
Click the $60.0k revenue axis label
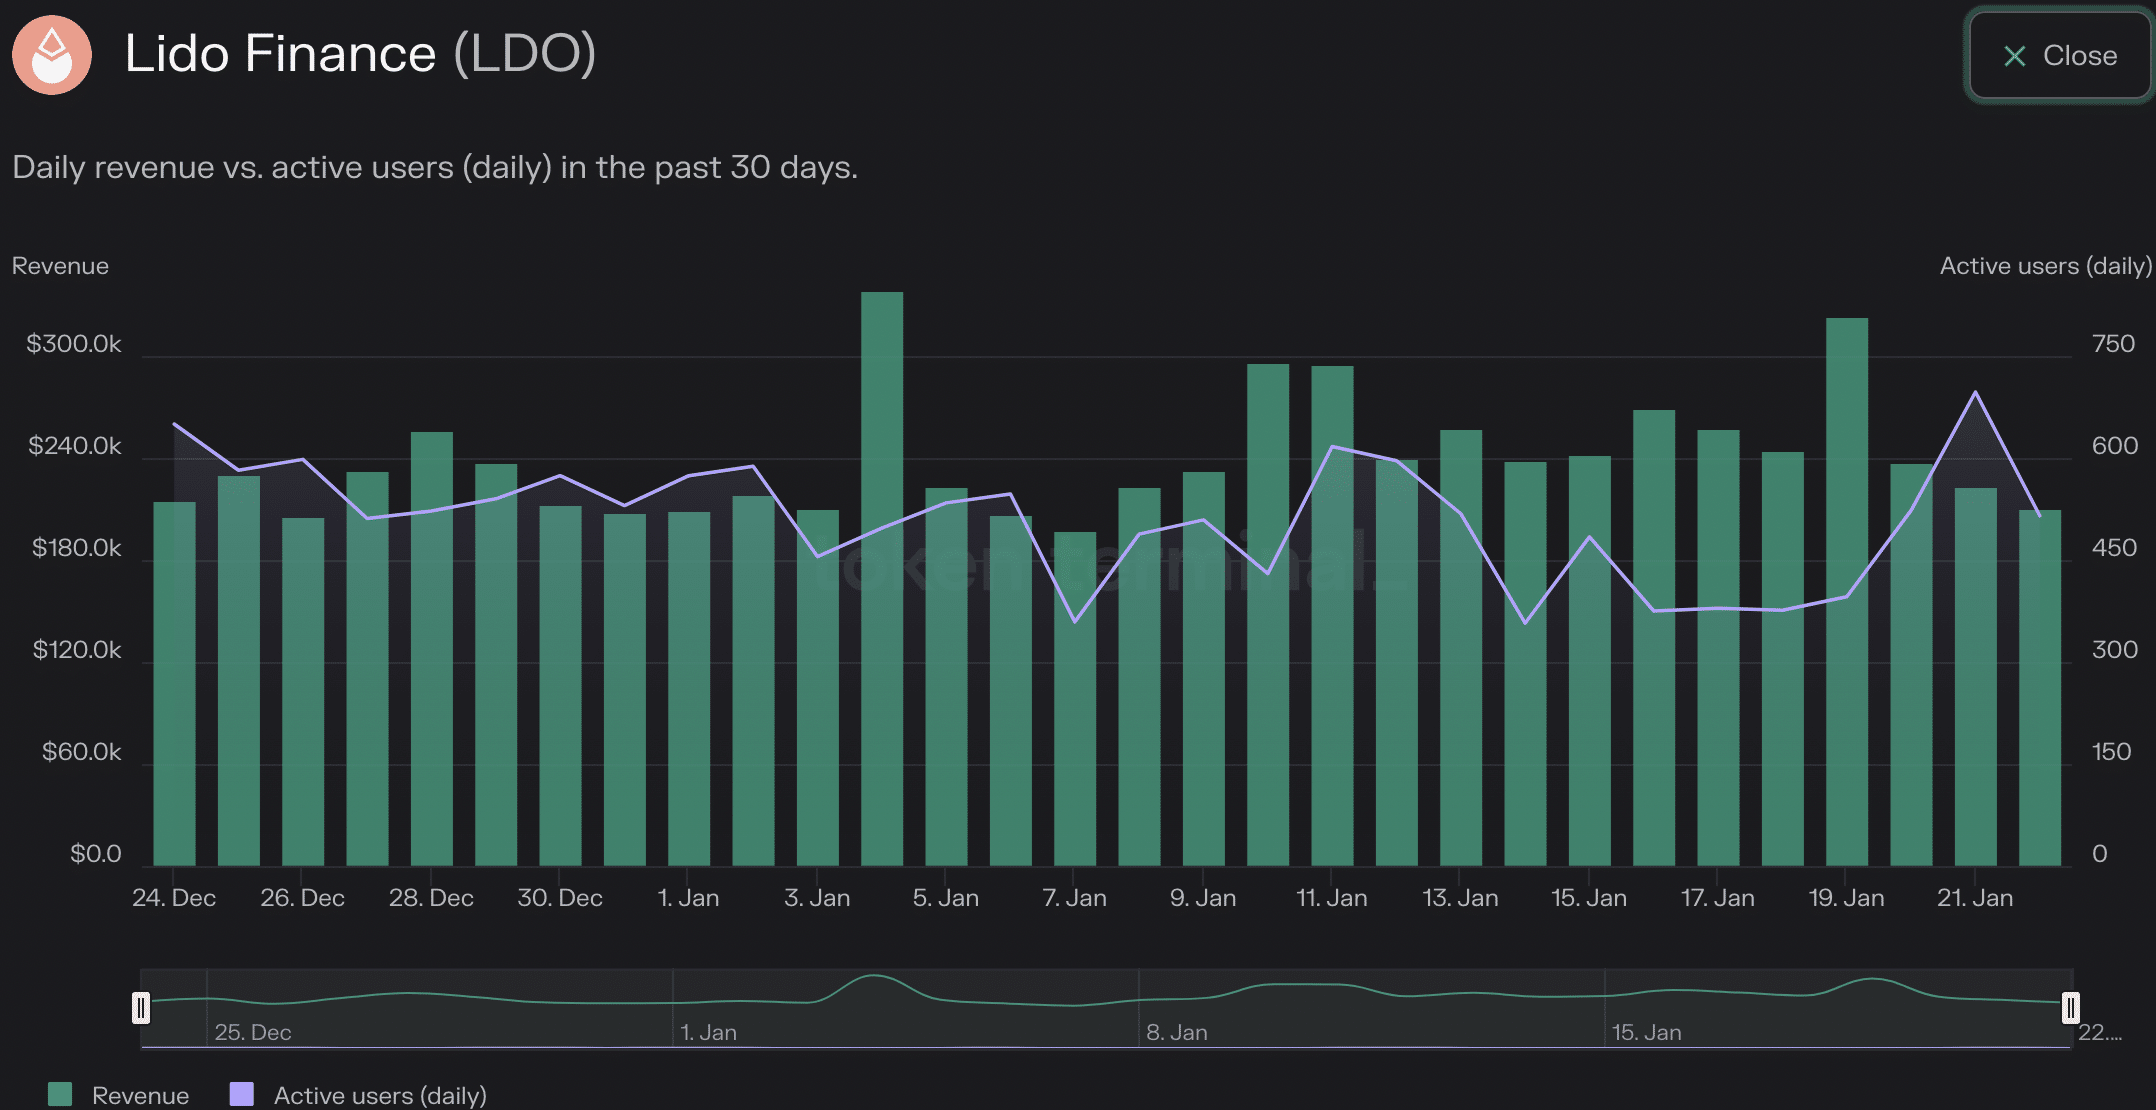click(x=81, y=752)
